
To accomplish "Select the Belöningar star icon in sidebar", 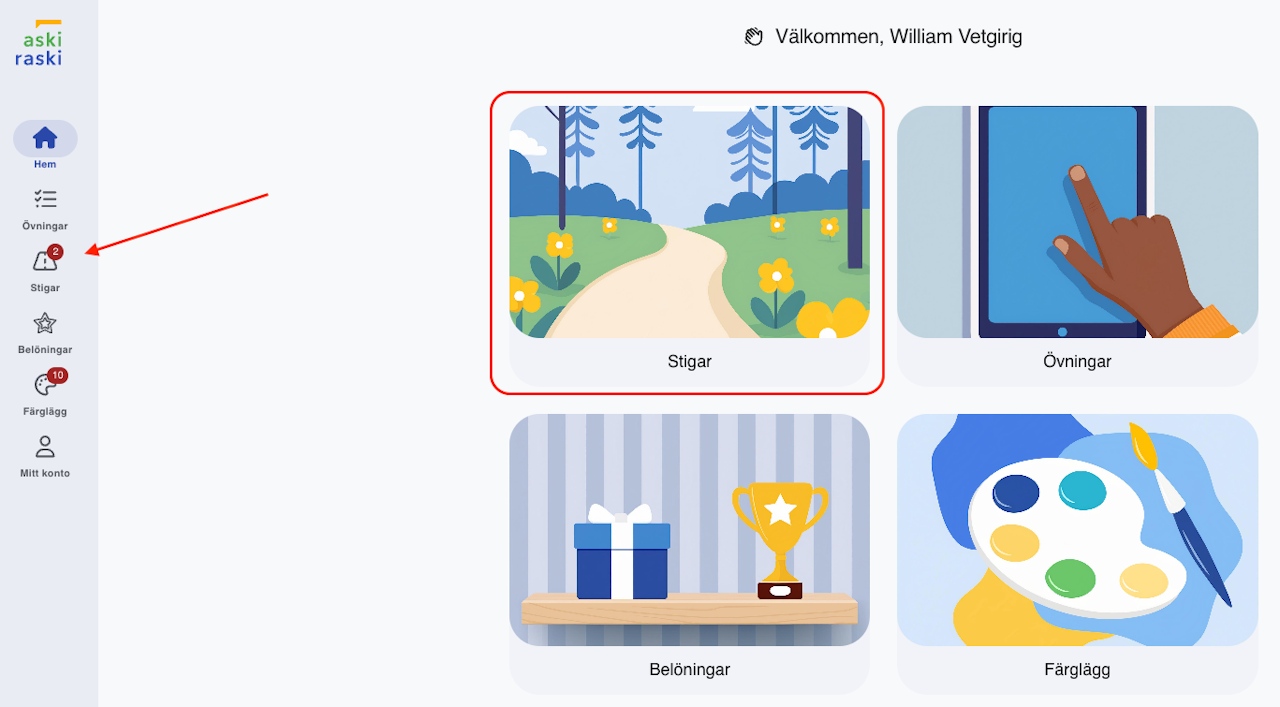I will pos(45,323).
